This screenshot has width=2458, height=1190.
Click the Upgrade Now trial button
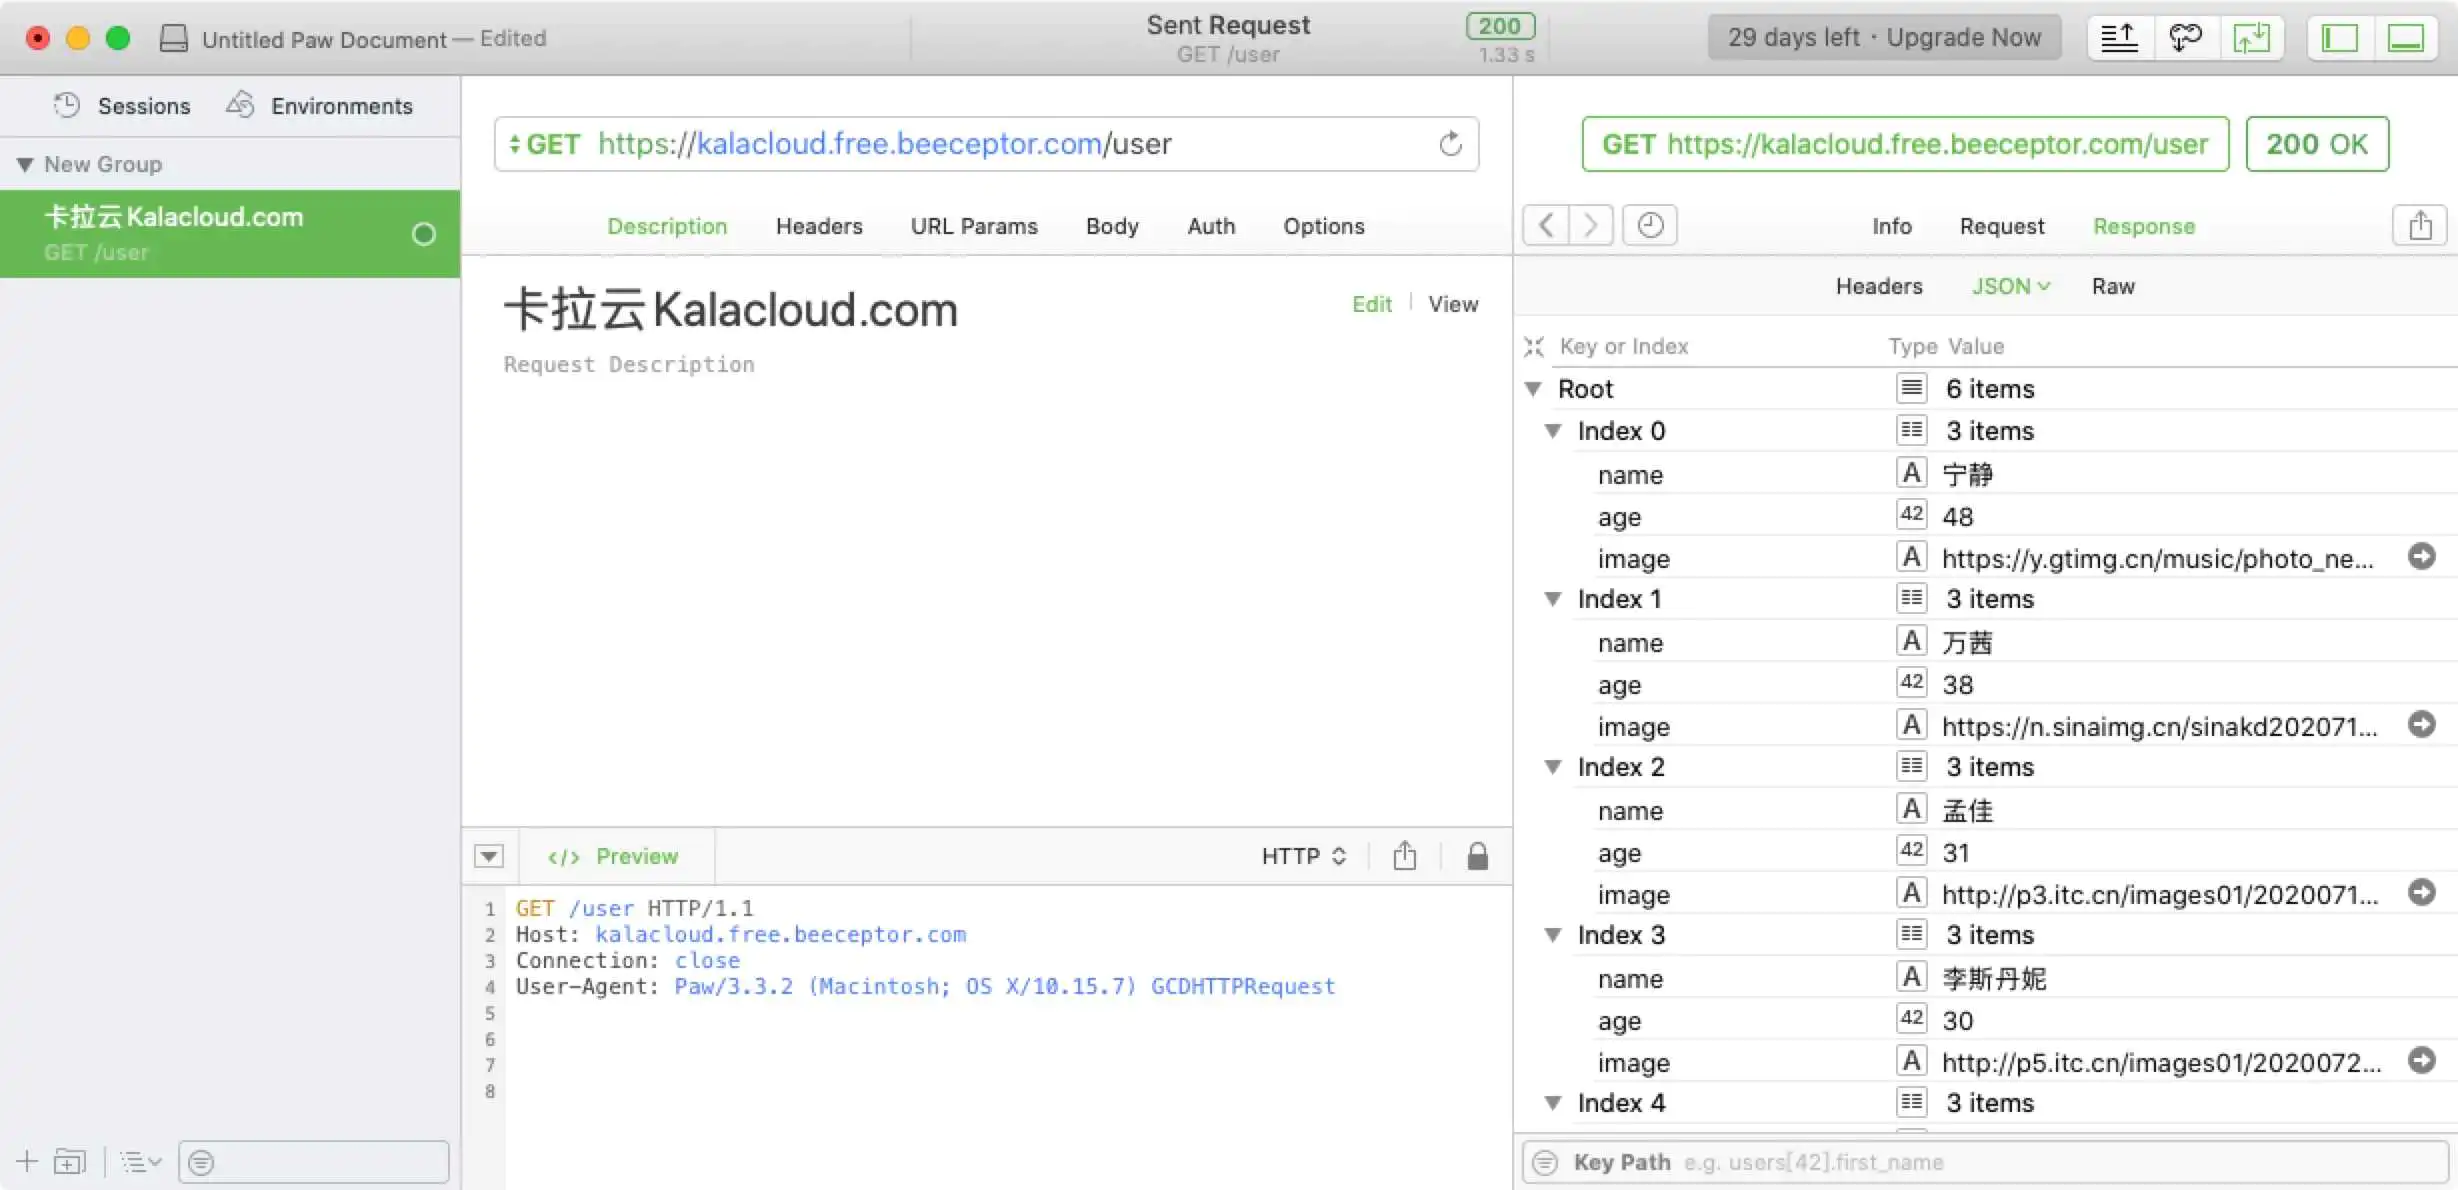[x=1883, y=38]
